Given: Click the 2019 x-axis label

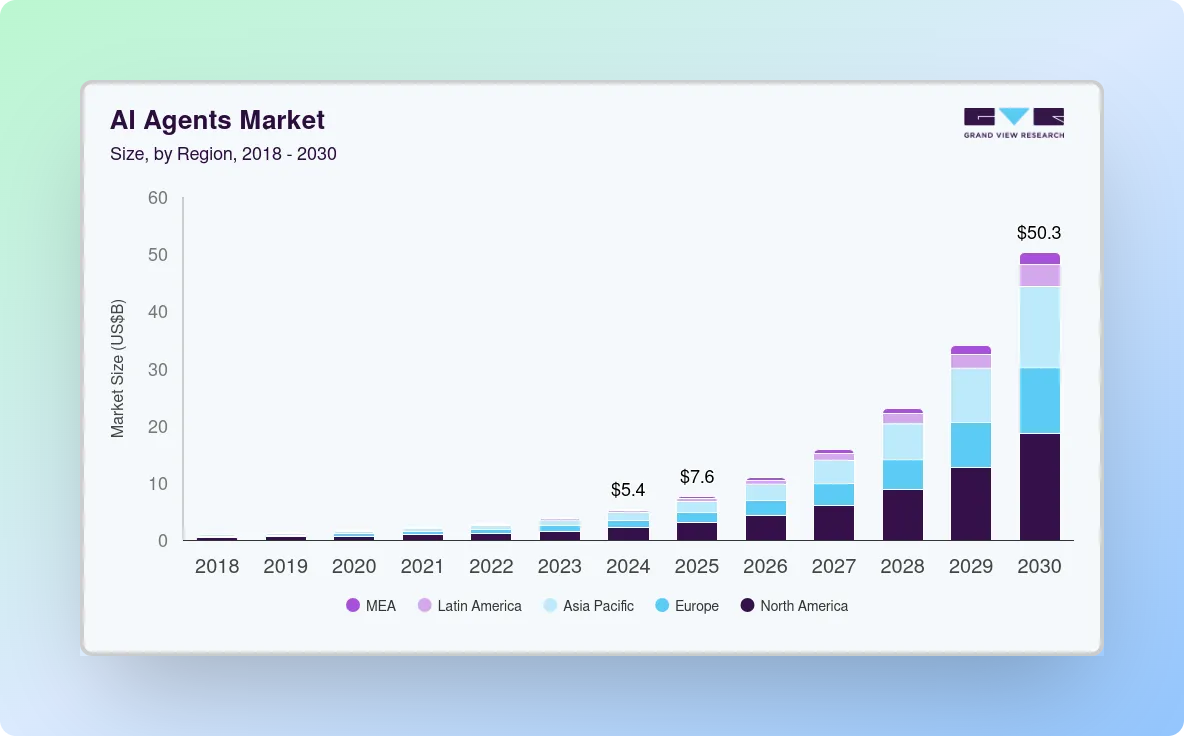Looking at the screenshot, I should (x=285, y=566).
